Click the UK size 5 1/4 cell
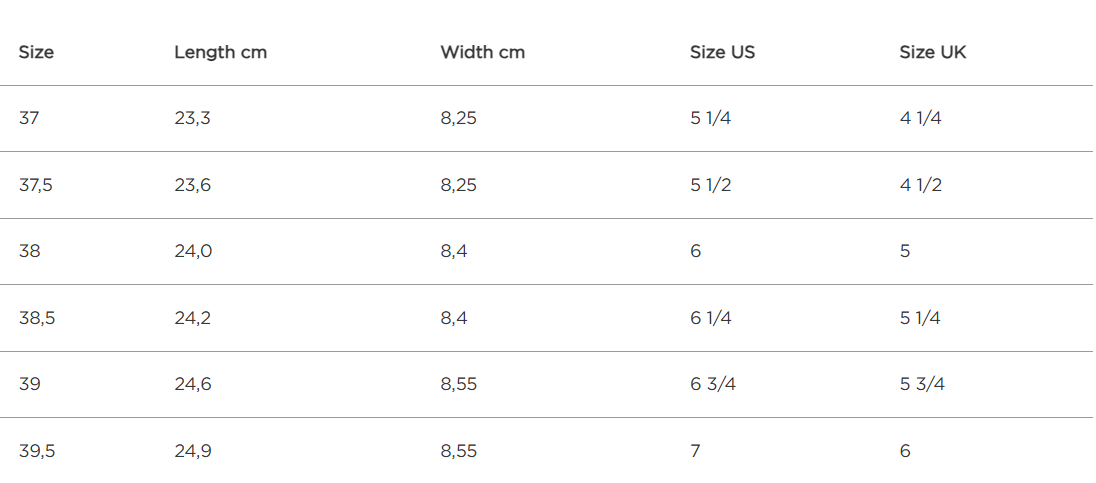This screenshot has height=483, width=1096. tap(920, 318)
